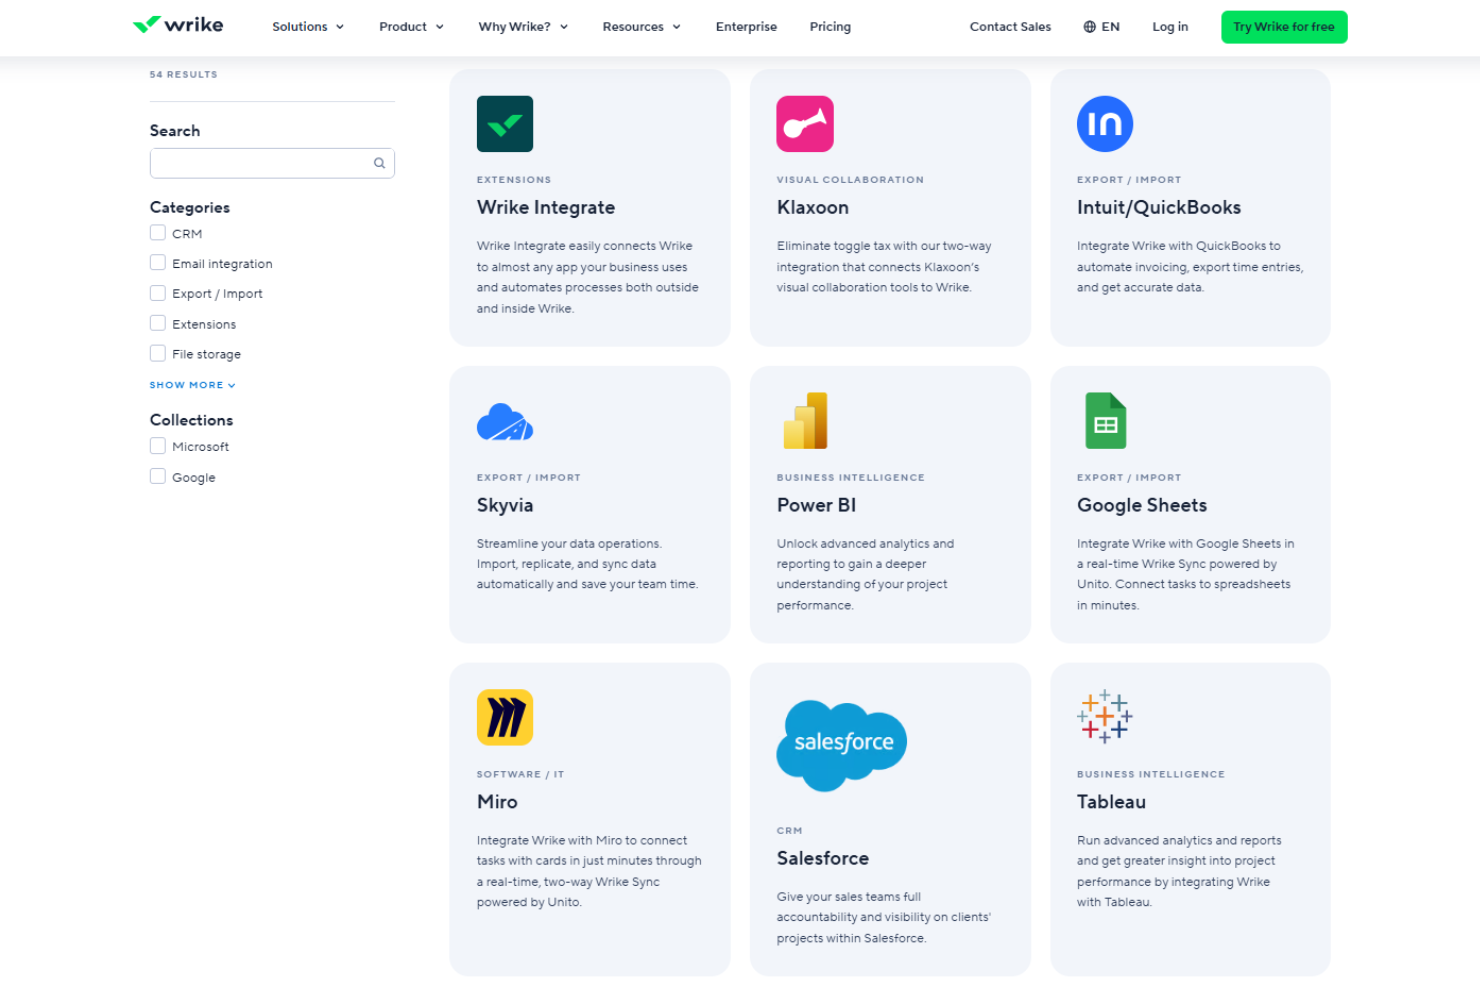Check the File storage checkbox

pos(158,353)
